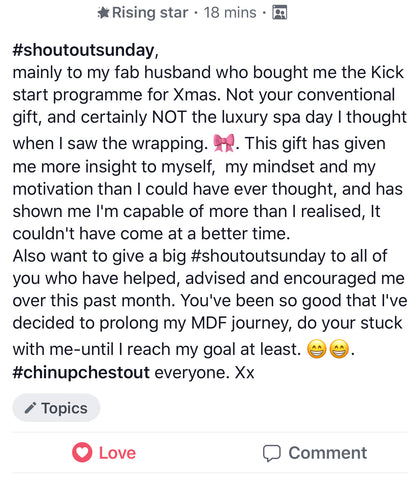
Task: Tap the Comment speech bubble icon
Action: [x=272, y=453]
